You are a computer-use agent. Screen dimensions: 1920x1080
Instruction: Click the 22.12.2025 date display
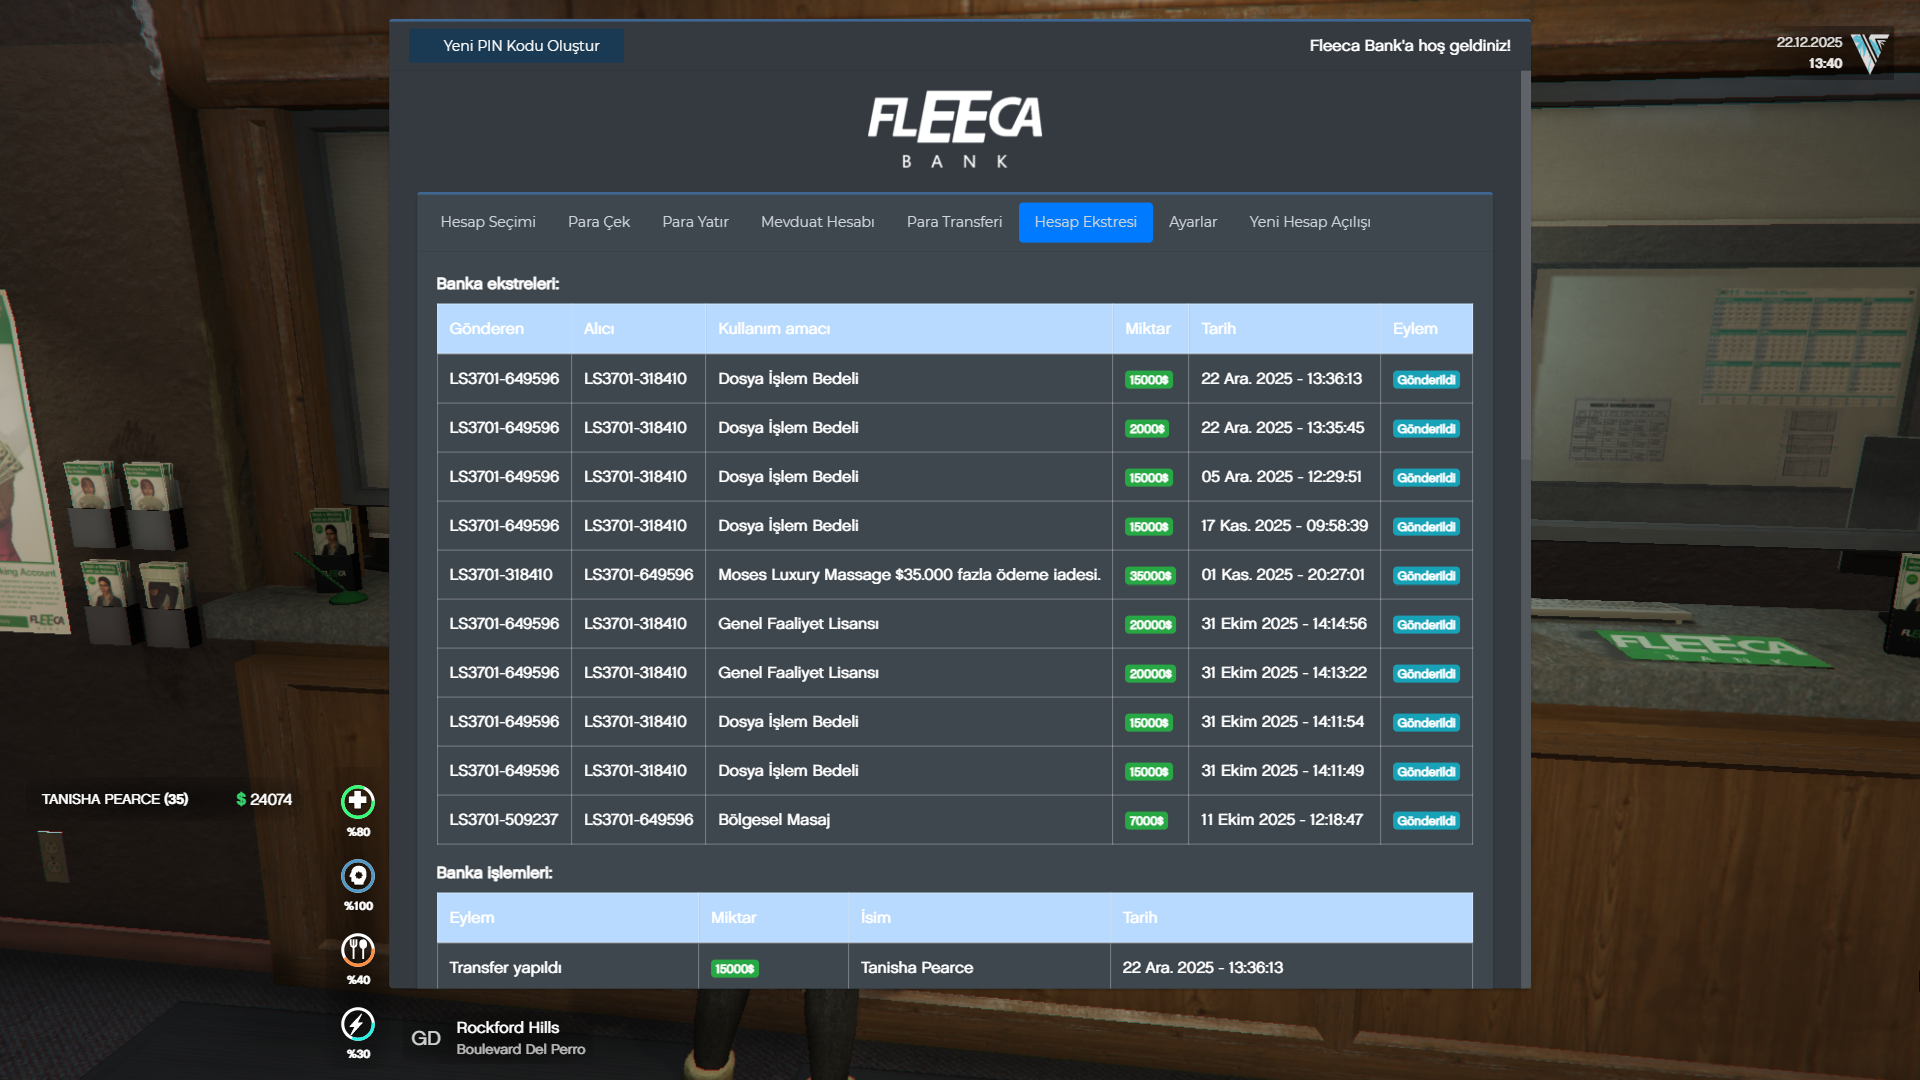pyautogui.click(x=1809, y=42)
